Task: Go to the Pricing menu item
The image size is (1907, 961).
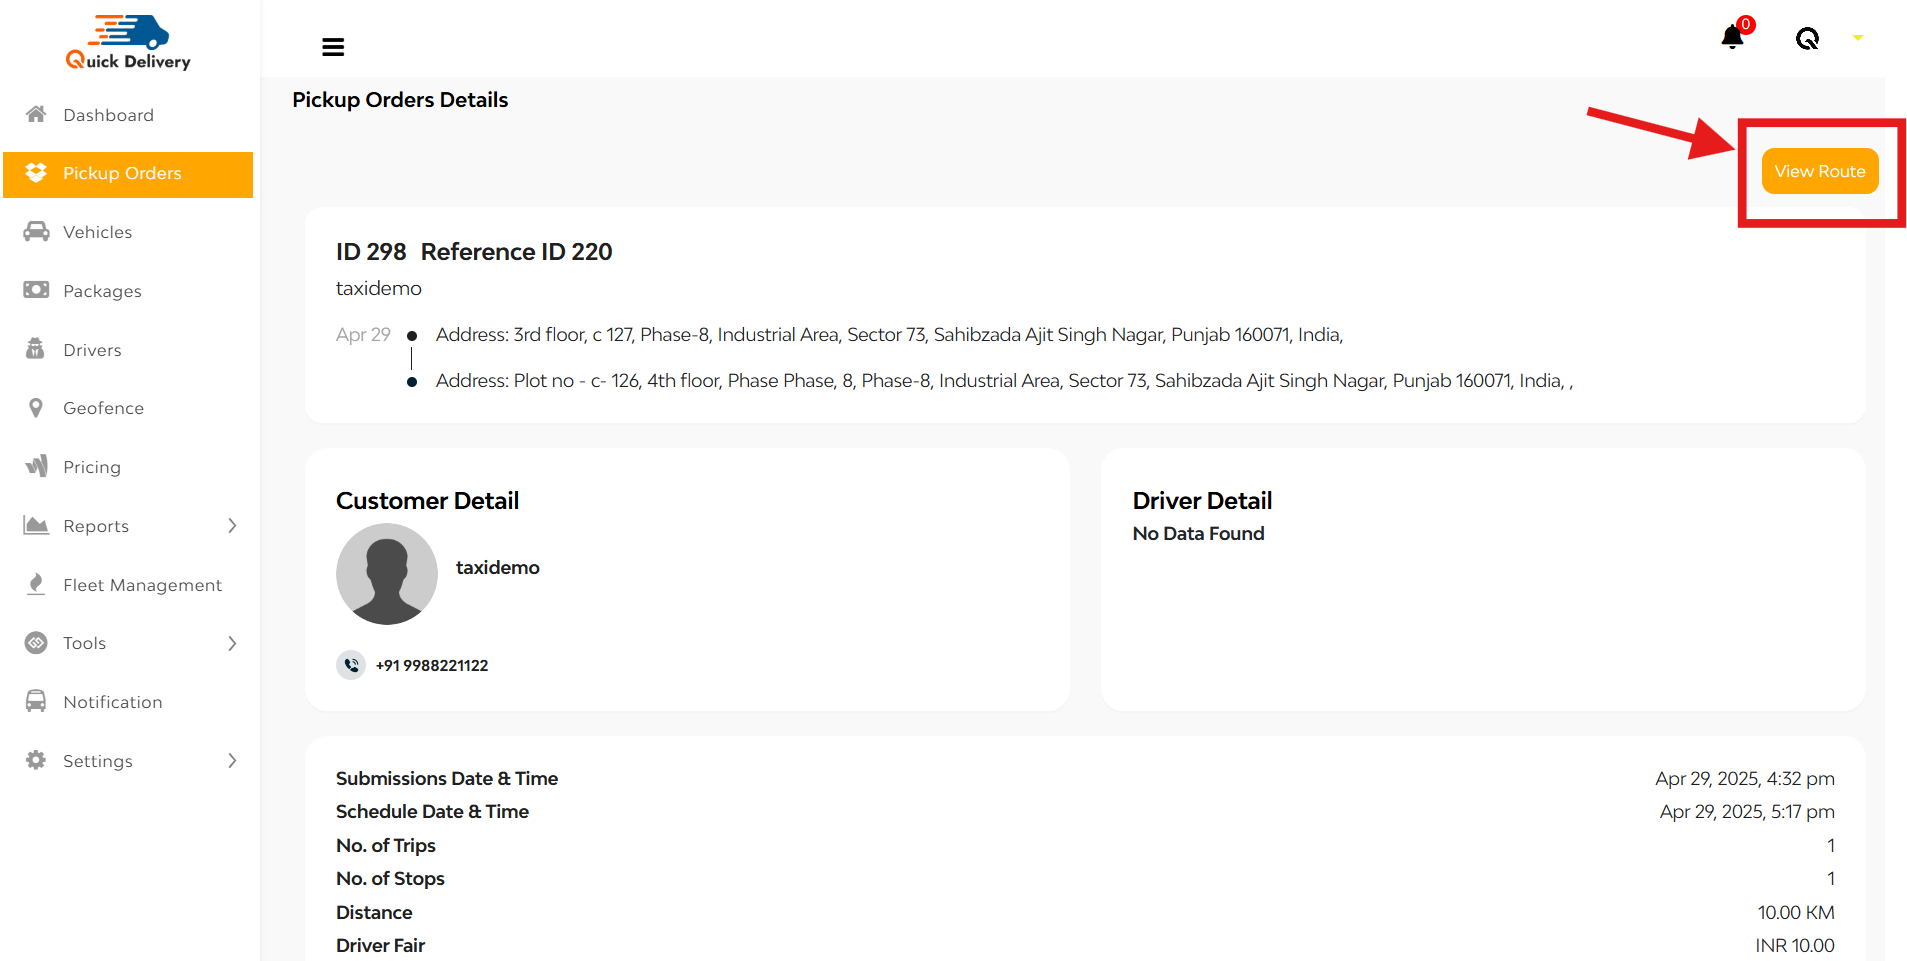Action: click(x=92, y=467)
